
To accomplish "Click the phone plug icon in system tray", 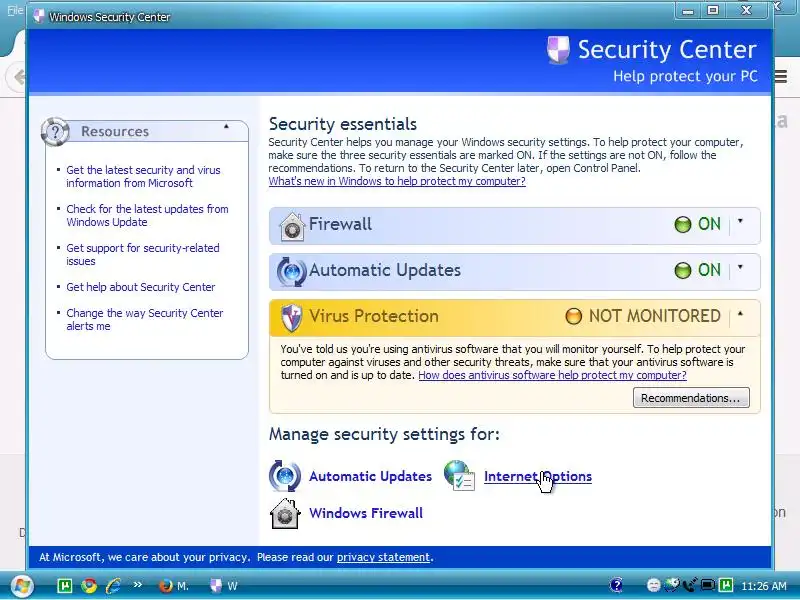I will click(x=690, y=585).
